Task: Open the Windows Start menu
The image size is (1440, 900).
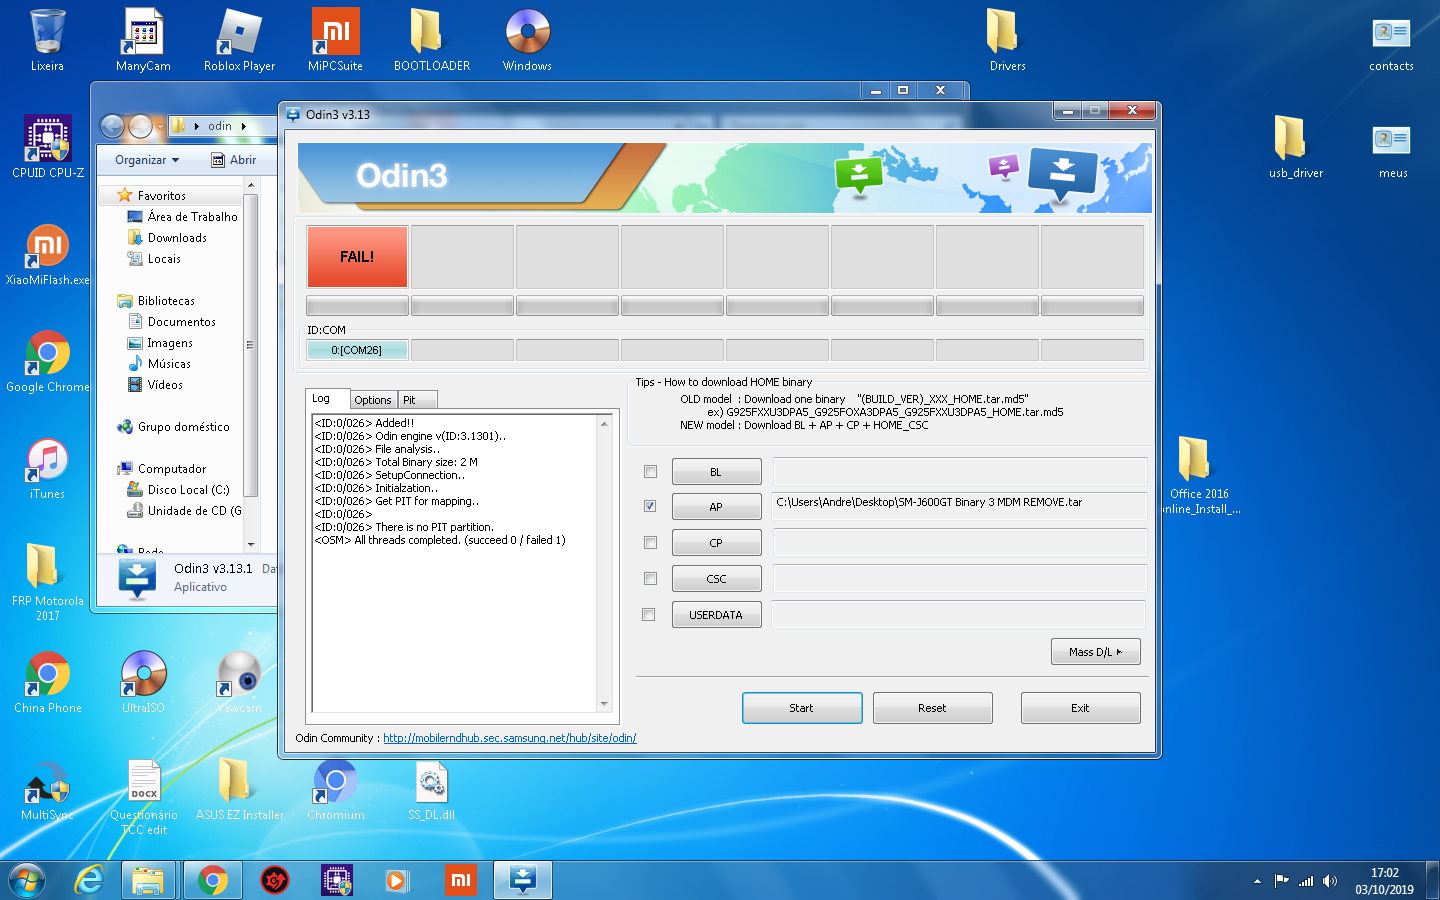Action: click(x=27, y=880)
